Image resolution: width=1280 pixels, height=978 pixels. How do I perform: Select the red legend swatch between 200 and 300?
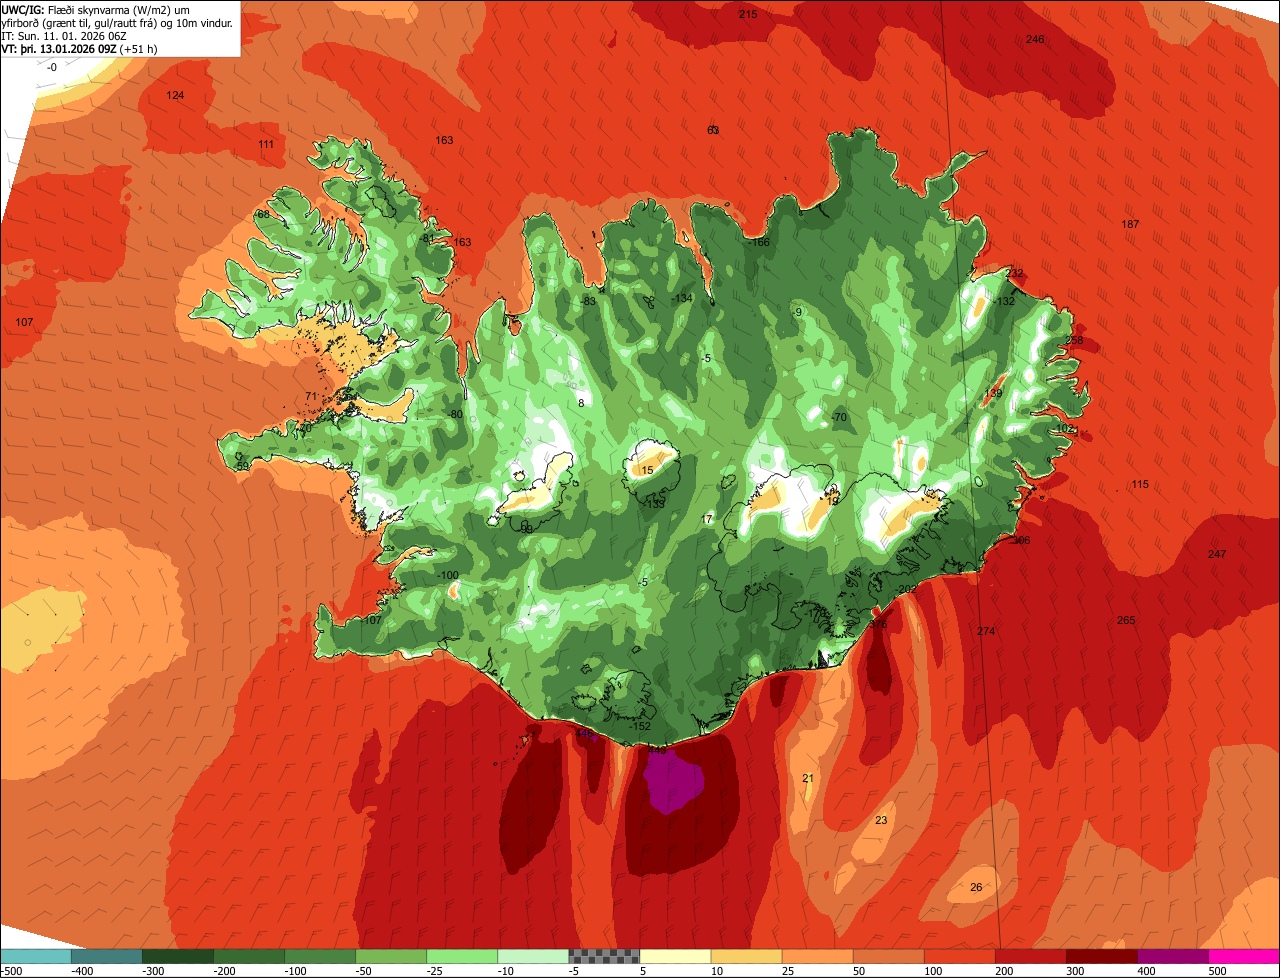point(1030,956)
